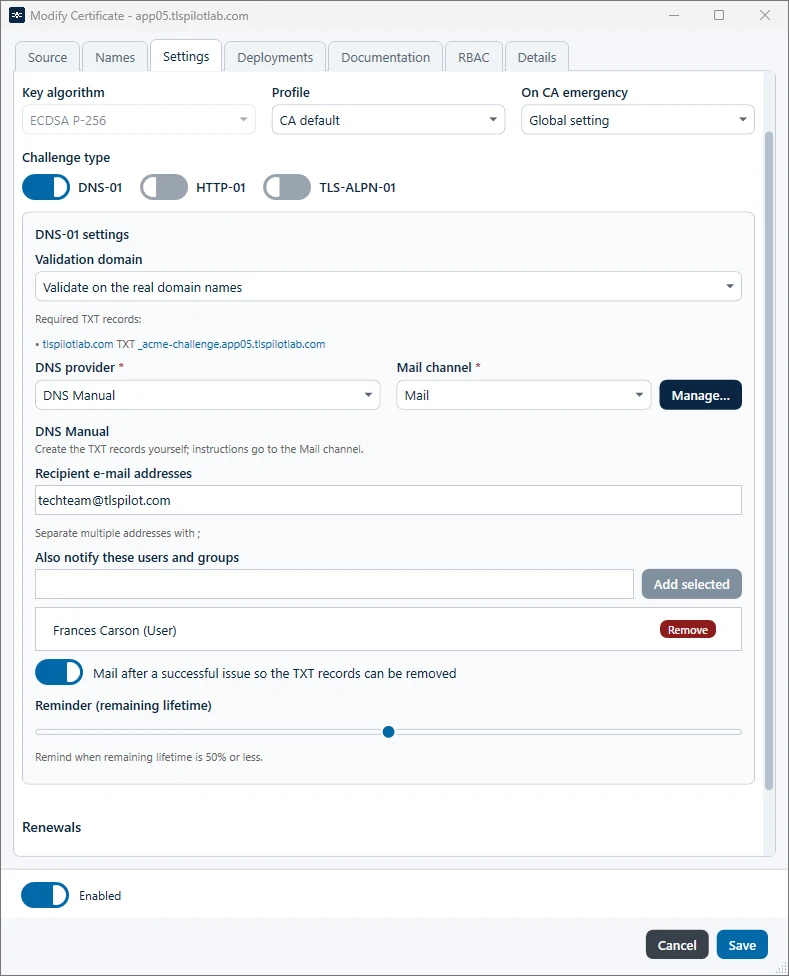Maximize the Modify Certificate window
The image size is (789, 976).
coord(719,15)
